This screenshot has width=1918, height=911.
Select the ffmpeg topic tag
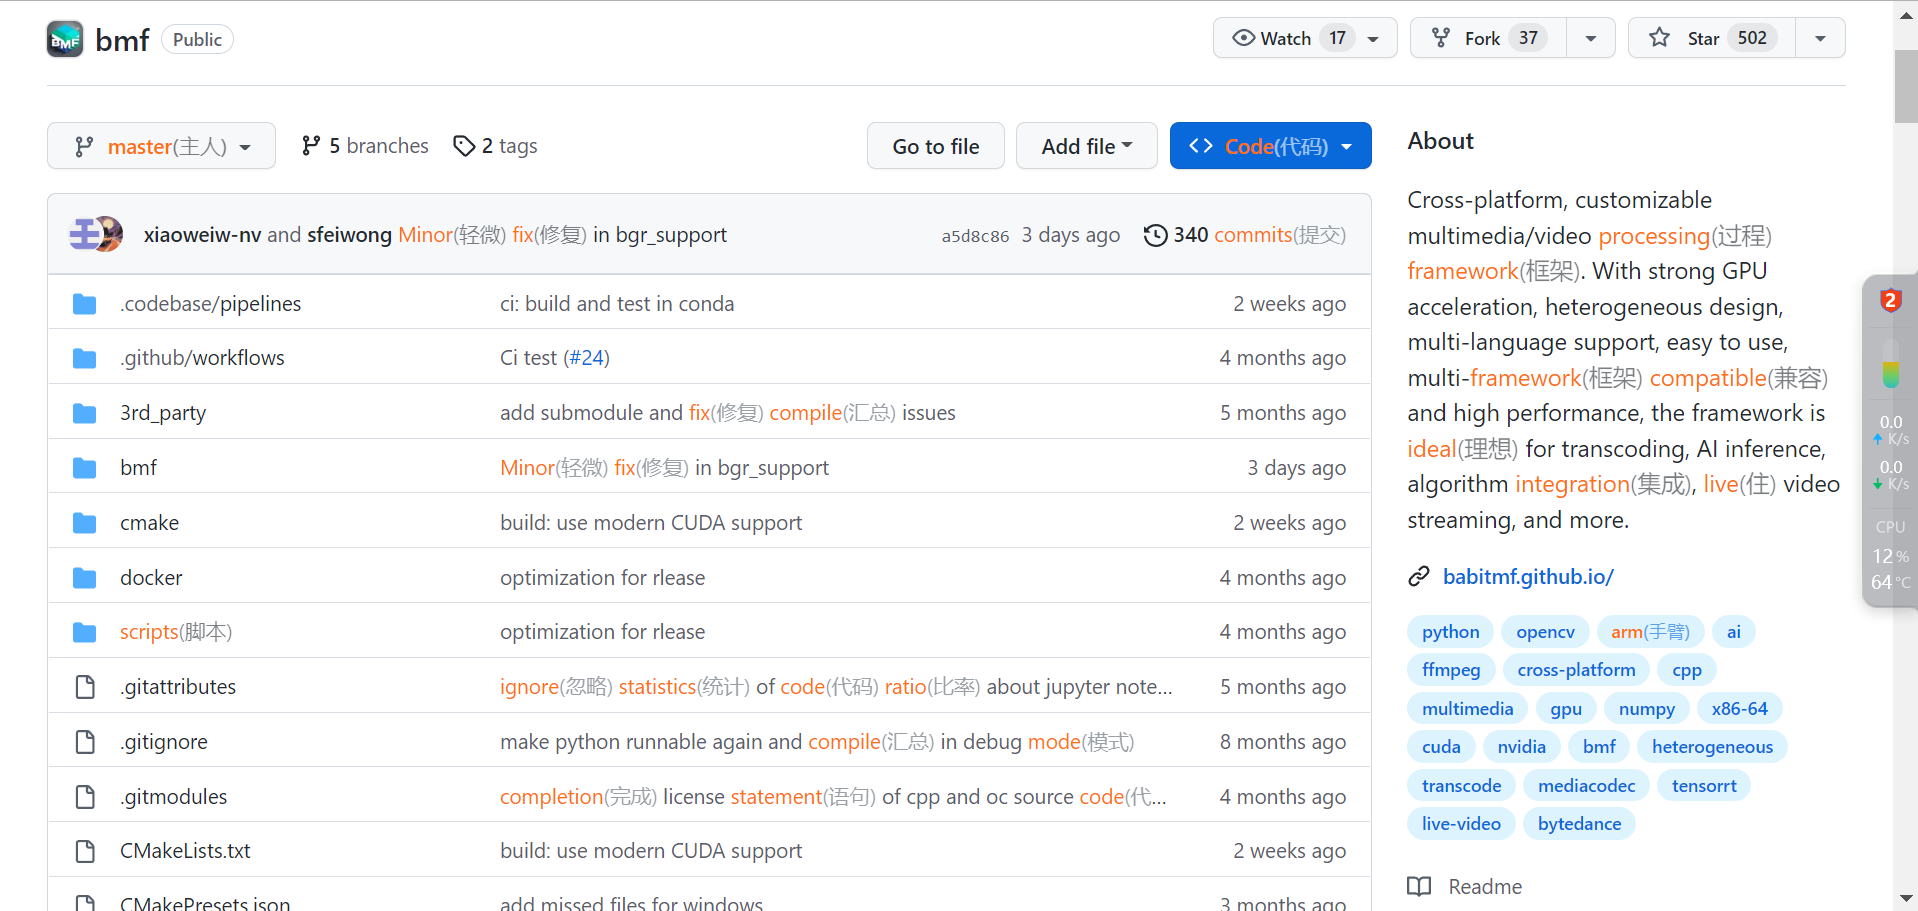(1451, 670)
